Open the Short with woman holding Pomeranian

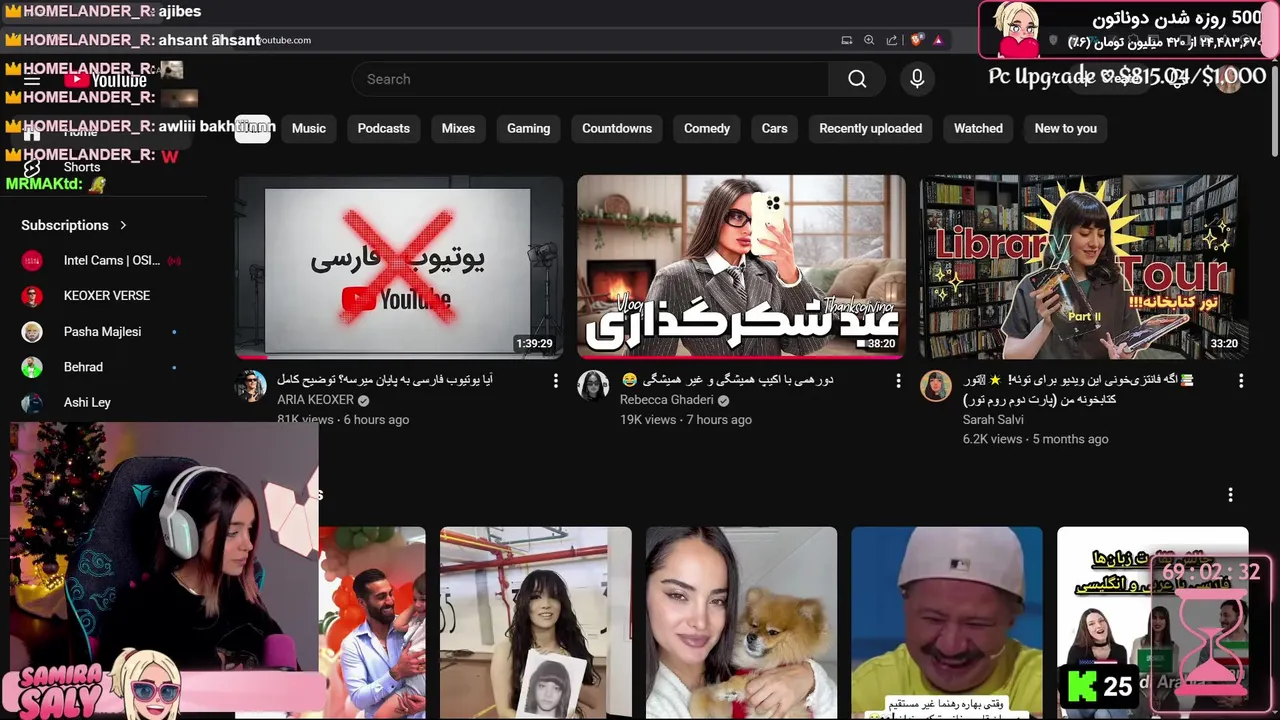coord(741,623)
